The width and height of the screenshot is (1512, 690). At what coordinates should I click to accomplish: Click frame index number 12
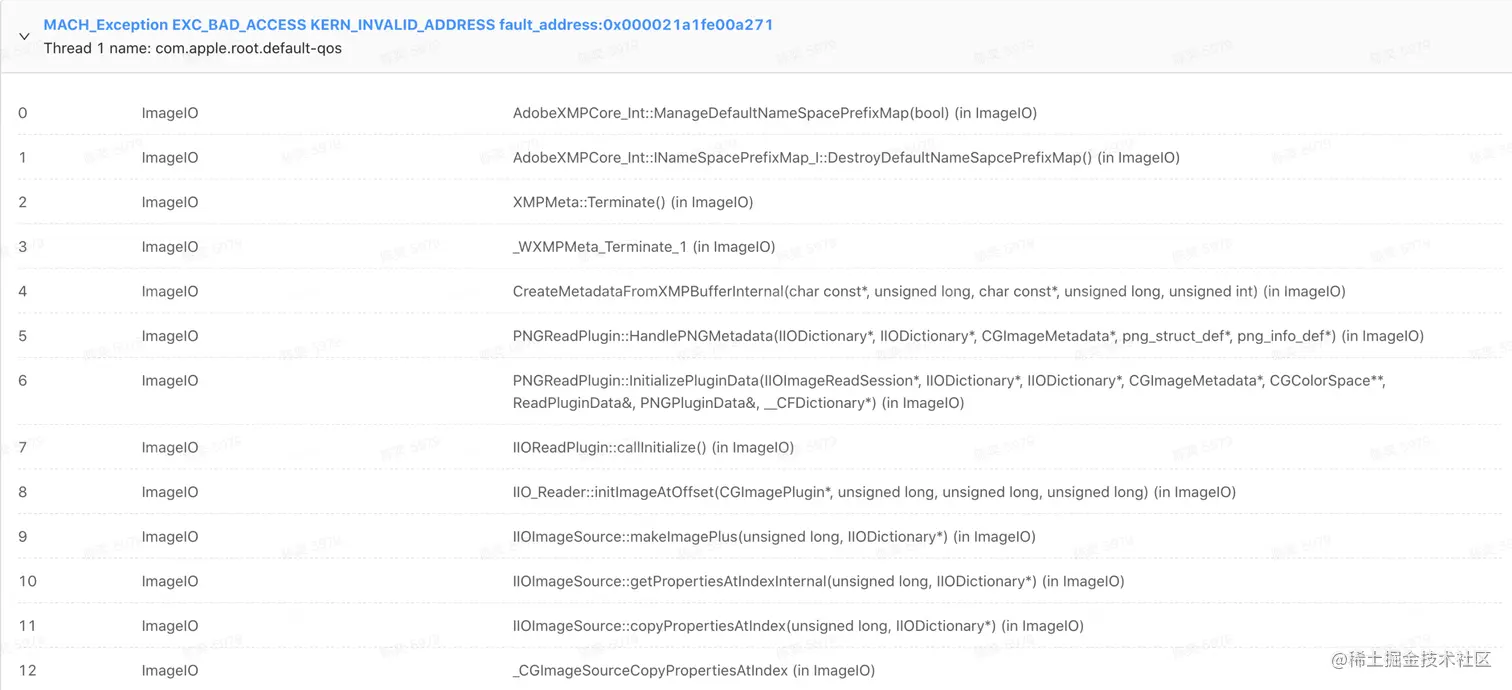click(x=27, y=670)
